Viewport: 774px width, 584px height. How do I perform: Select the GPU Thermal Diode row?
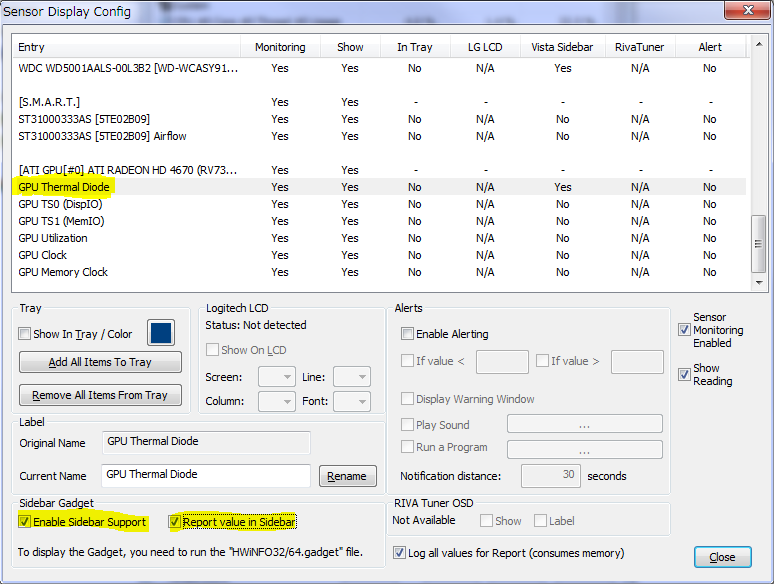pos(64,187)
